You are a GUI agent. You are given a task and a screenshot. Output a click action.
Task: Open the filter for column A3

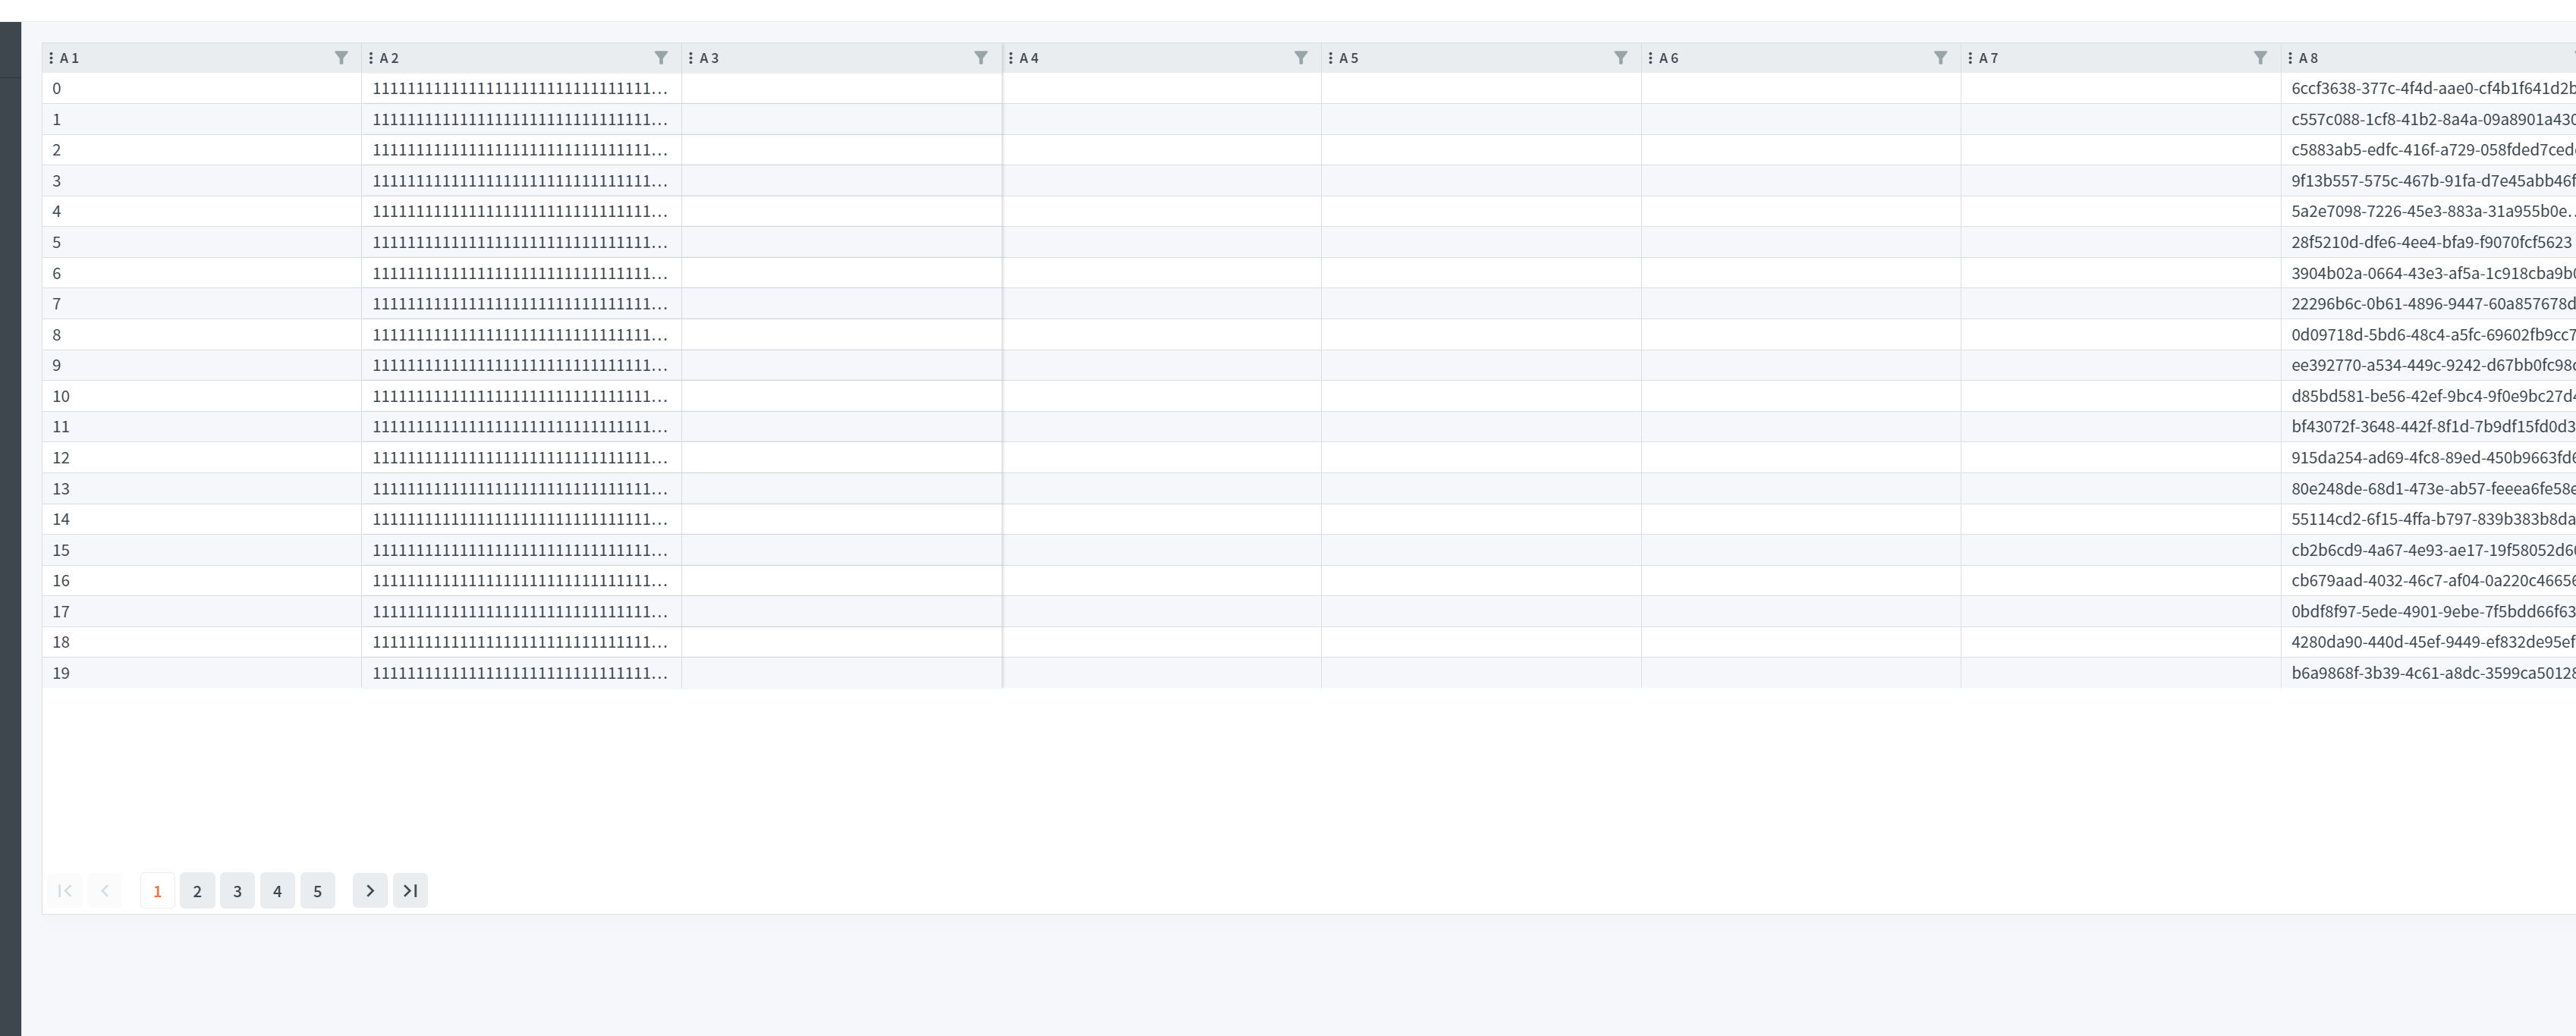click(981, 58)
